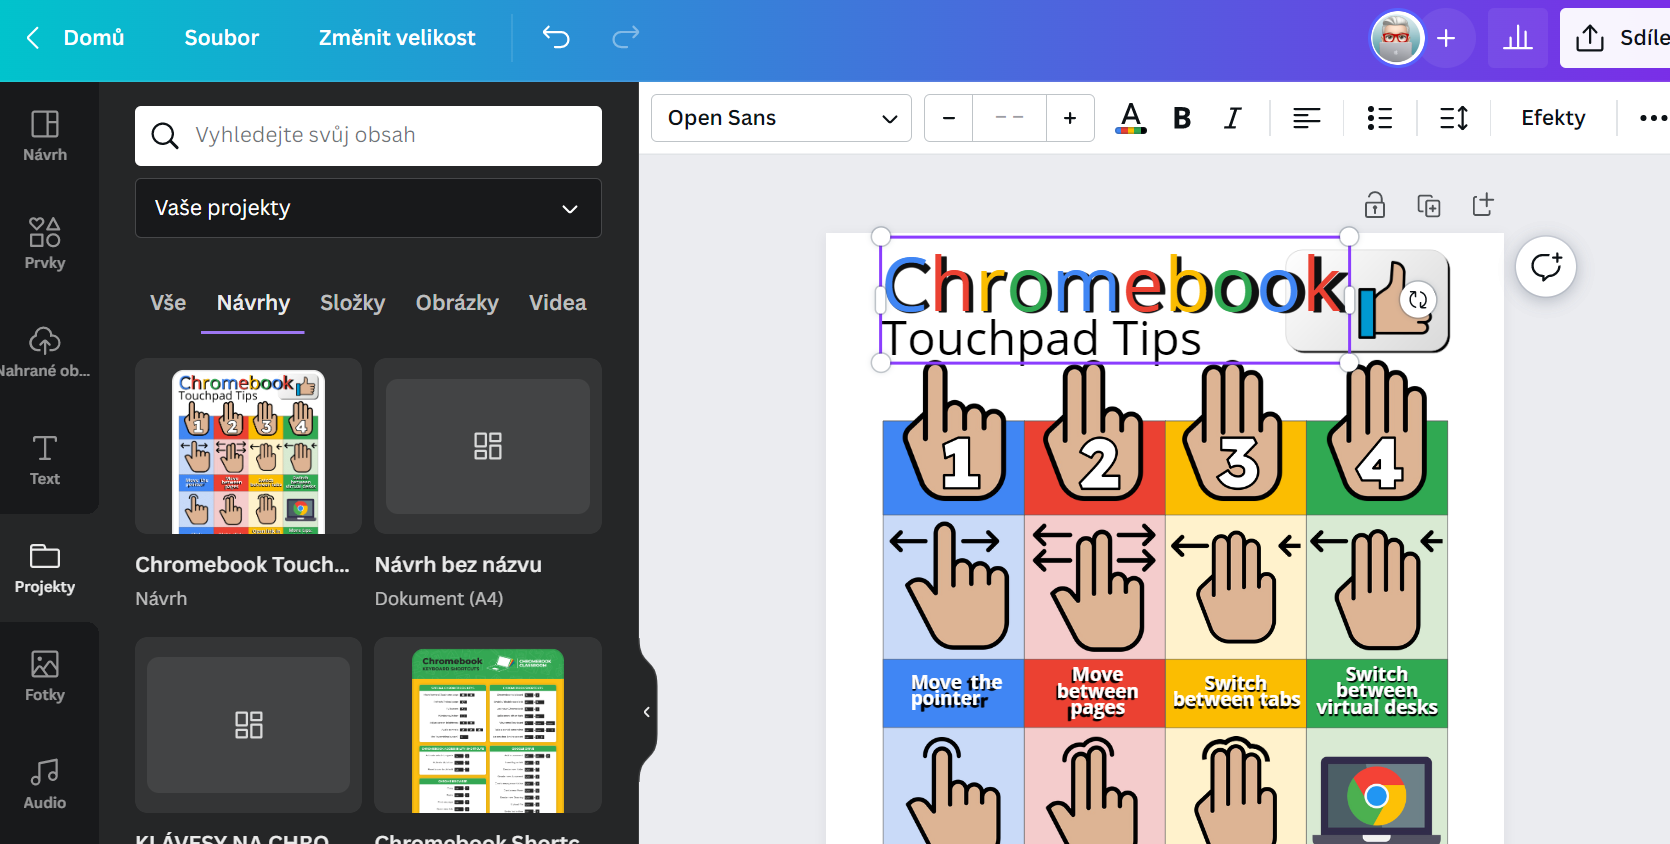Open the Audio panel
This screenshot has width=1670, height=844.
coord(45,784)
